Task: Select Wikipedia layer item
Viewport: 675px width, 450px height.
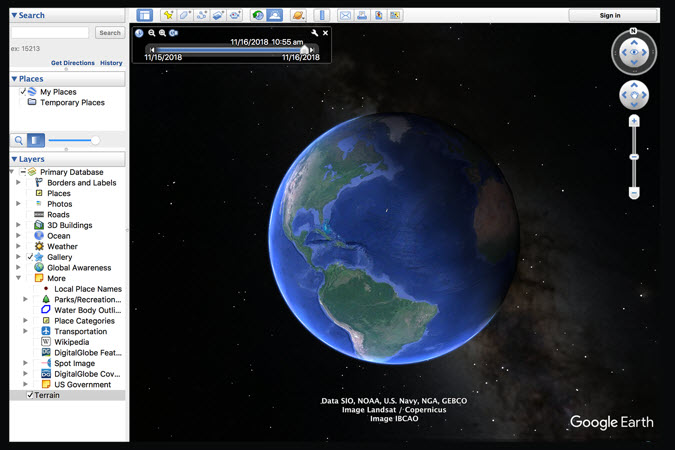Action: coord(71,342)
